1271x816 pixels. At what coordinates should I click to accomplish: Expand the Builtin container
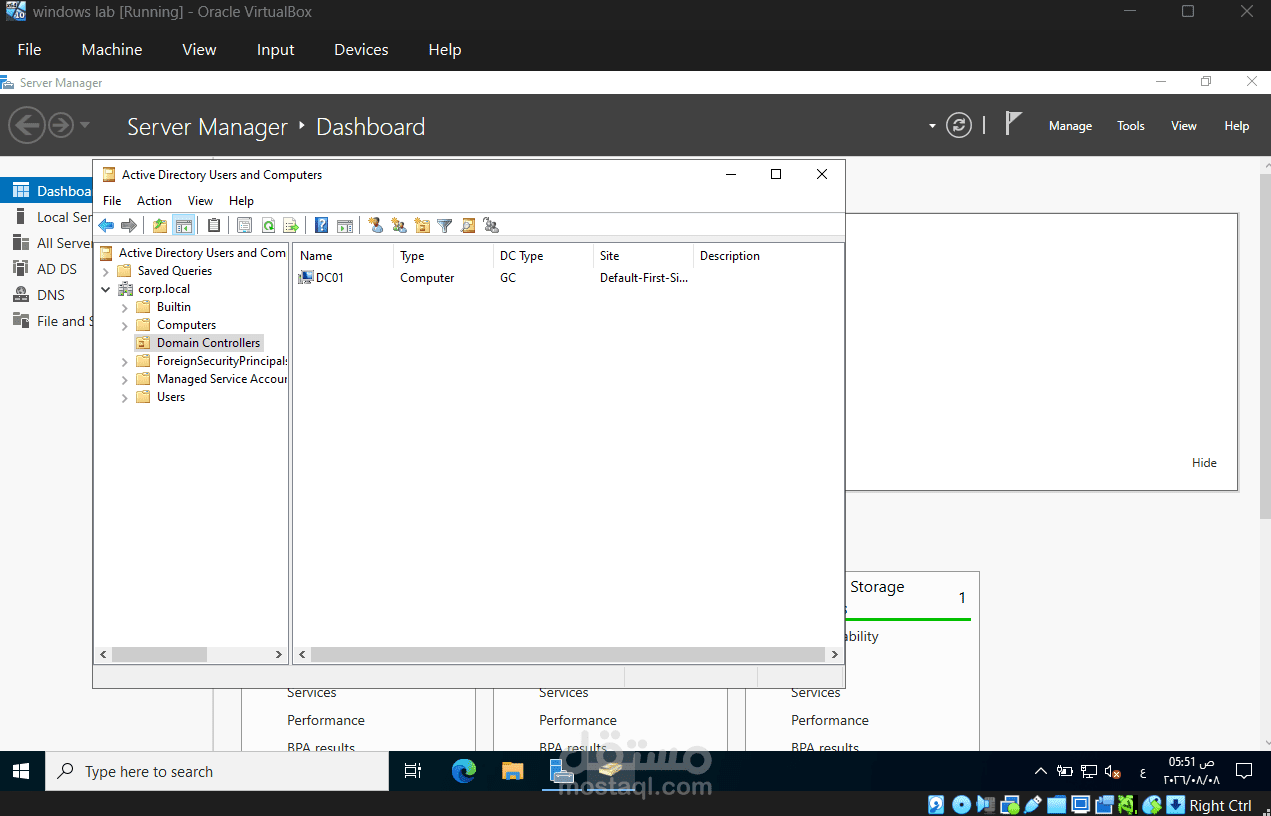[x=125, y=307]
